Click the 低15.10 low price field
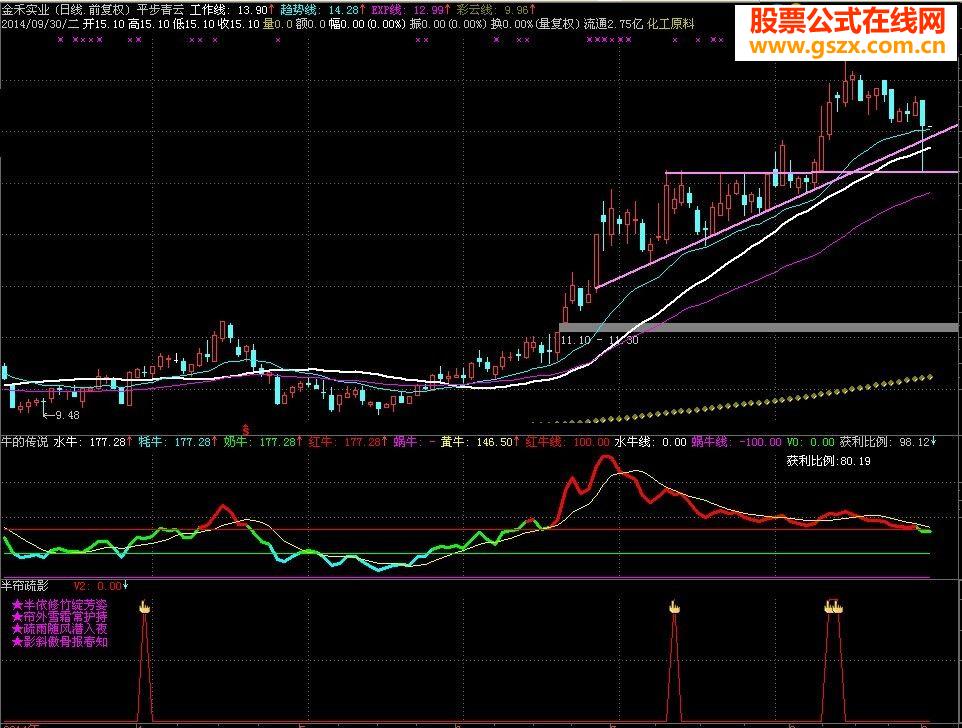Screen dimensions: 962x728 (194, 24)
